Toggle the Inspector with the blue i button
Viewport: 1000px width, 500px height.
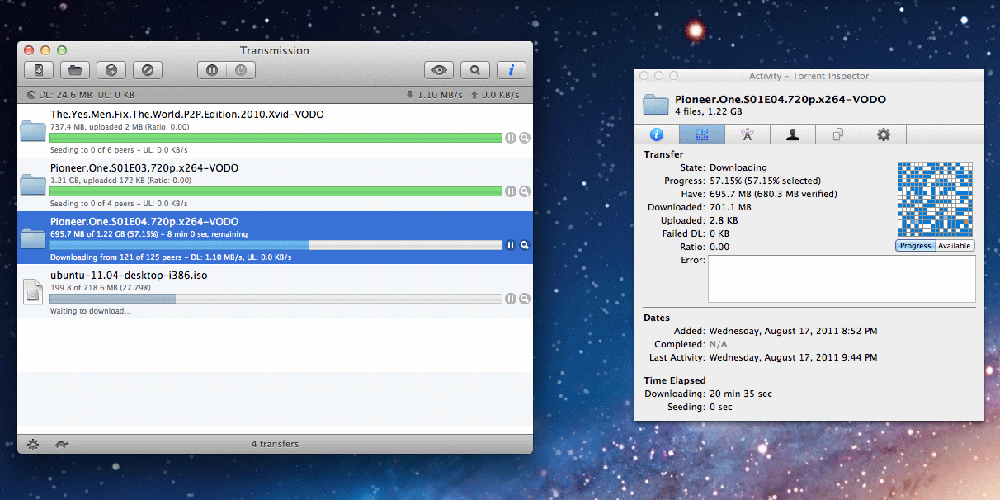point(511,70)
